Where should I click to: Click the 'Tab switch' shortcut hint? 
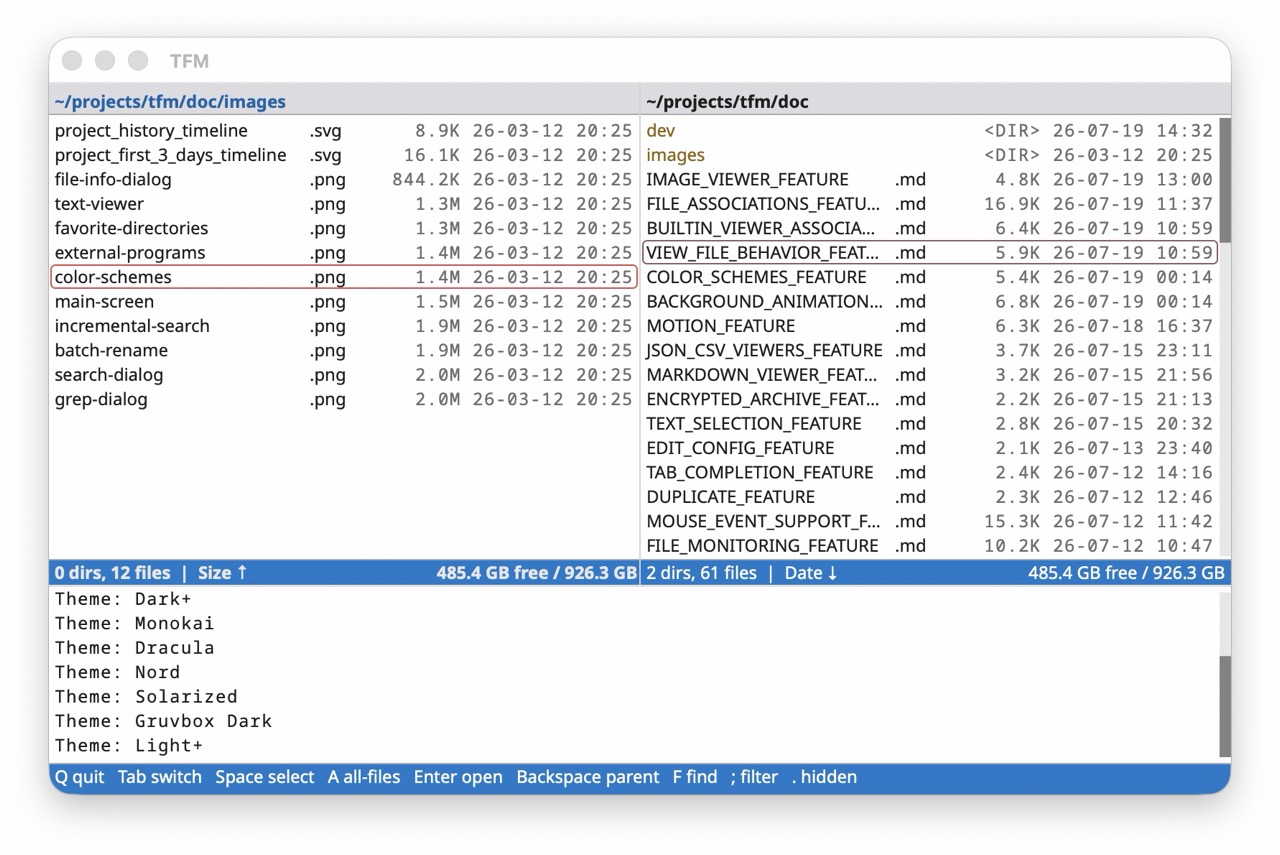[159, 777]
